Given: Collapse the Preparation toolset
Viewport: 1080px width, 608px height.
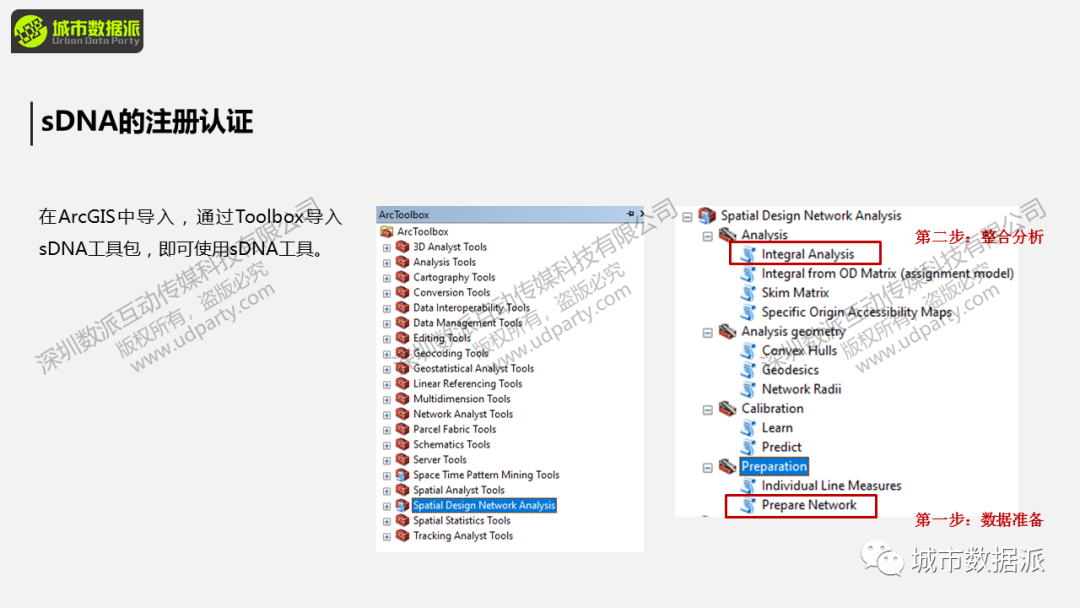Looking at the screenshot, I should tap(707, 468).
